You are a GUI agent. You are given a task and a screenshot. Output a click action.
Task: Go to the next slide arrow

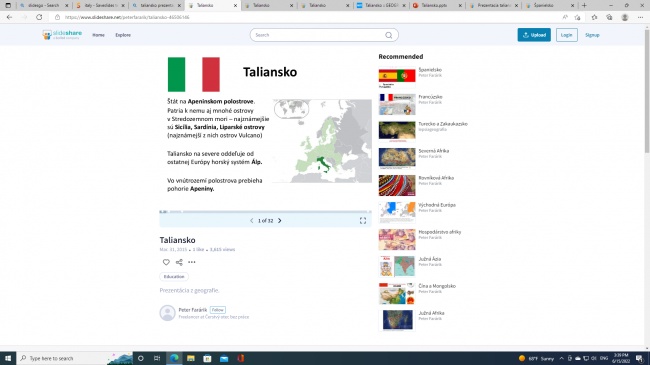click(280, 221)
